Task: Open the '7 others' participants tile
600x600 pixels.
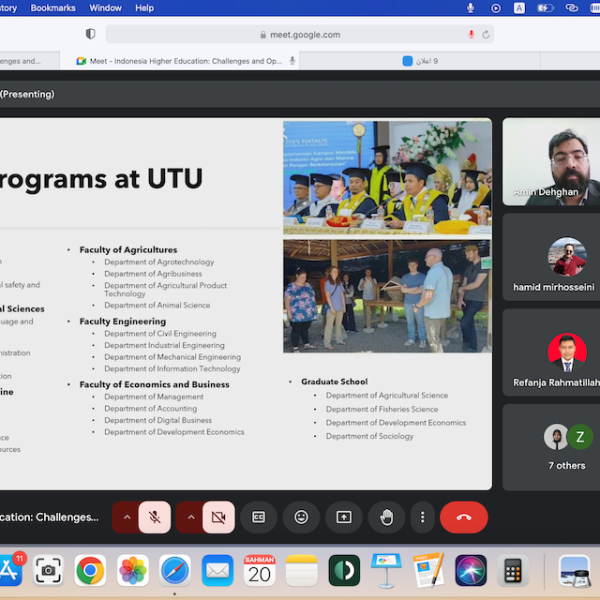Action: point(550,446)
